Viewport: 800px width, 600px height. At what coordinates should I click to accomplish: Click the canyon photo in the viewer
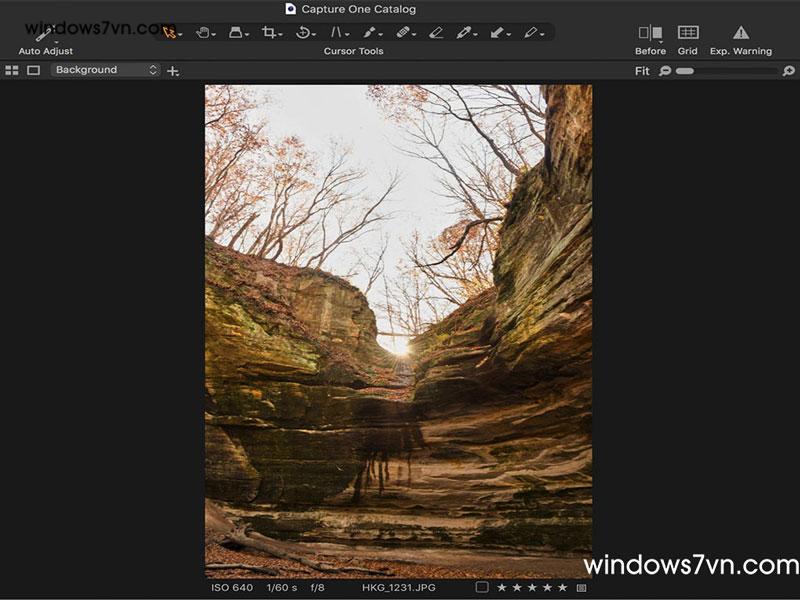click(398, 331)
